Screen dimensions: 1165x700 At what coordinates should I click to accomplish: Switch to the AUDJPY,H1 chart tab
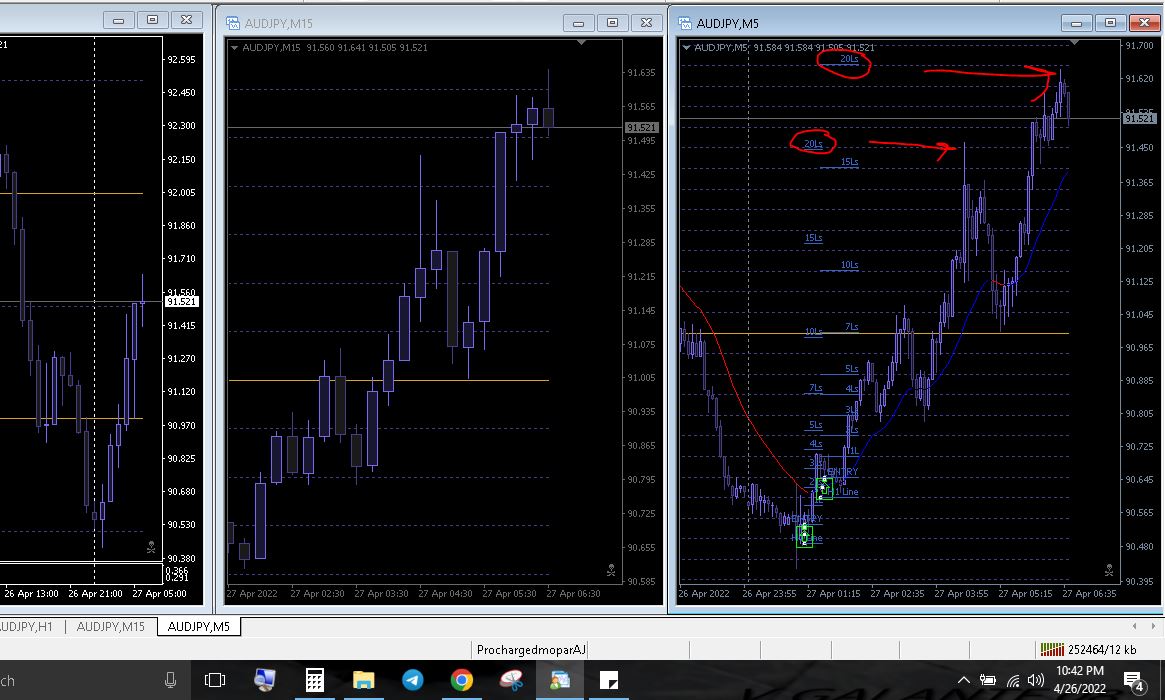(27, 626)
